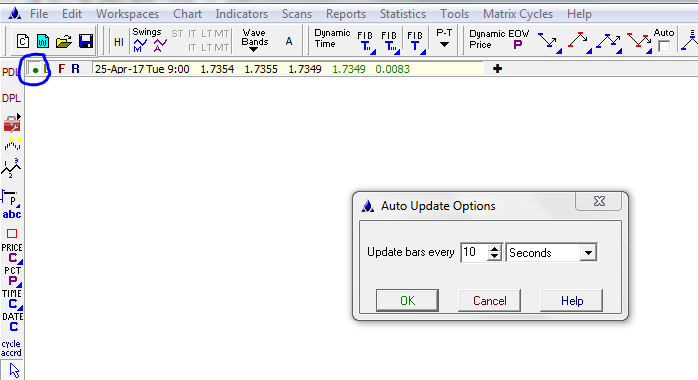Click the HI toolbar button

point(119,42)
